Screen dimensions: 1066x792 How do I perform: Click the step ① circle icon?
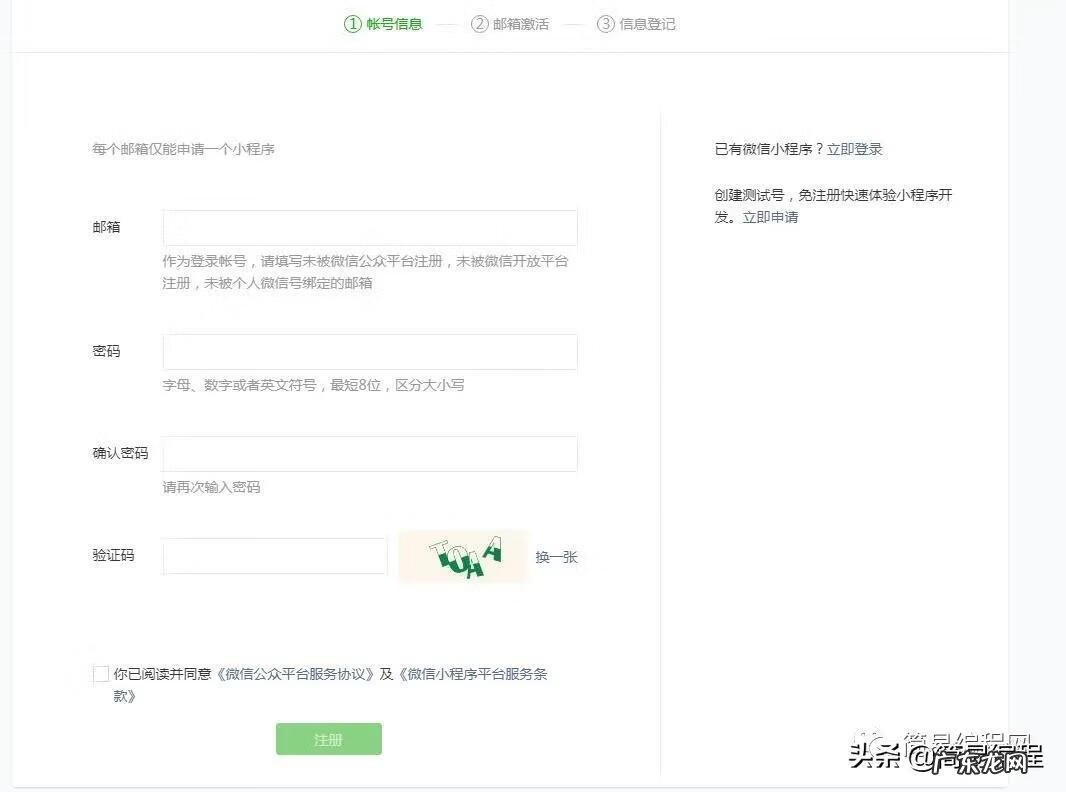(355, 22)
